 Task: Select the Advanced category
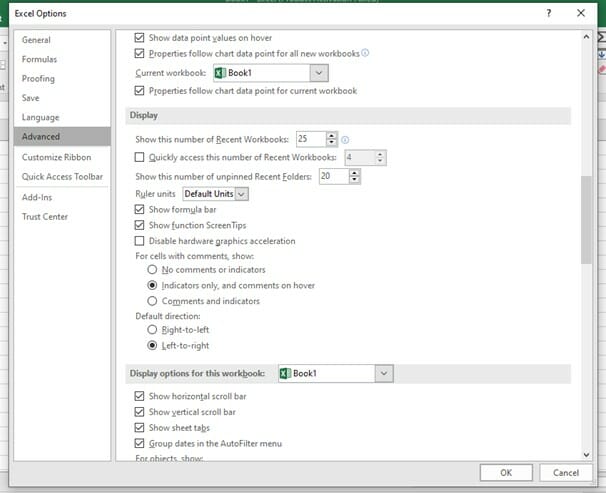point(62,137)
